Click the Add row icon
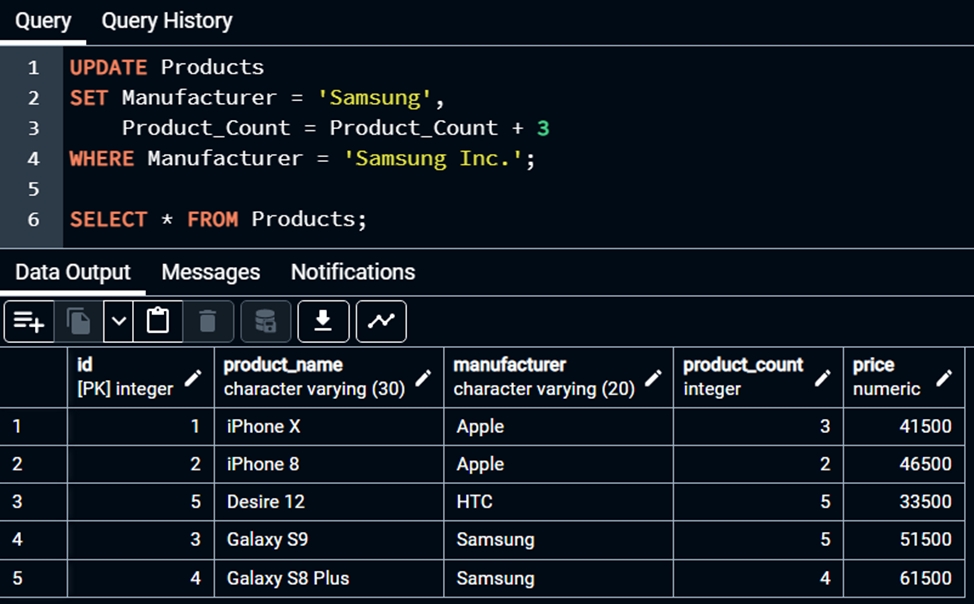974x604 pixels. 28,321
